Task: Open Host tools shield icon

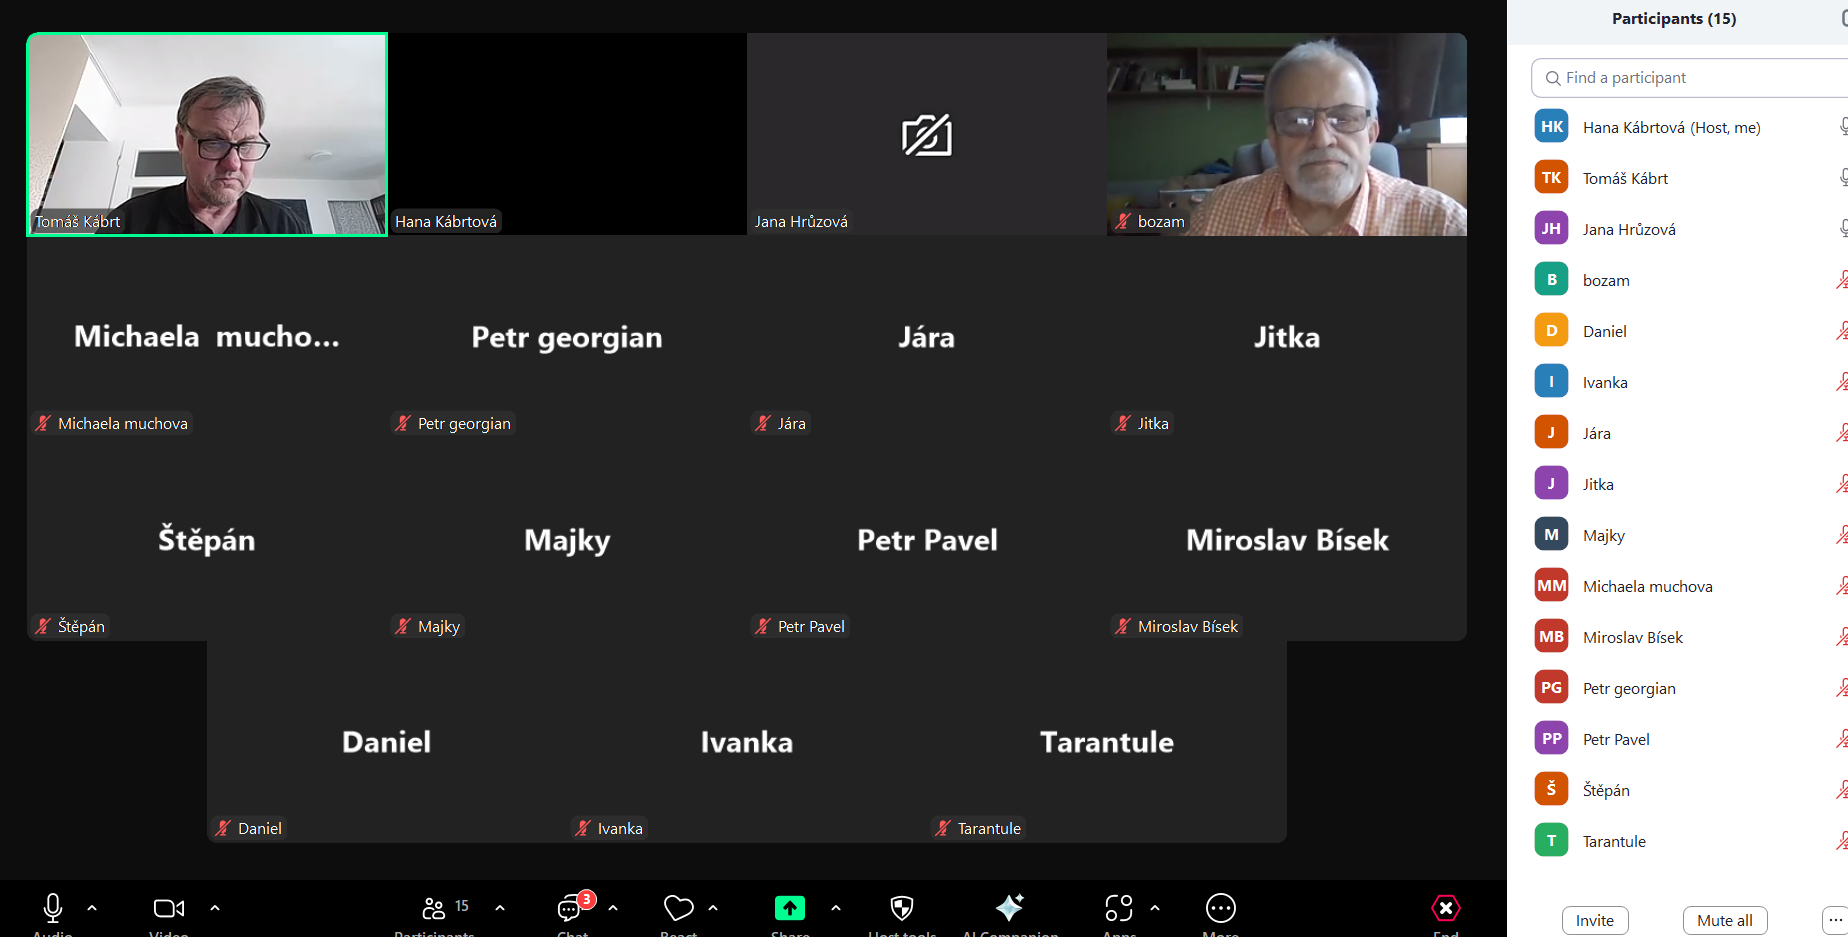Action: pyautogui.click(x=901, y=908)
